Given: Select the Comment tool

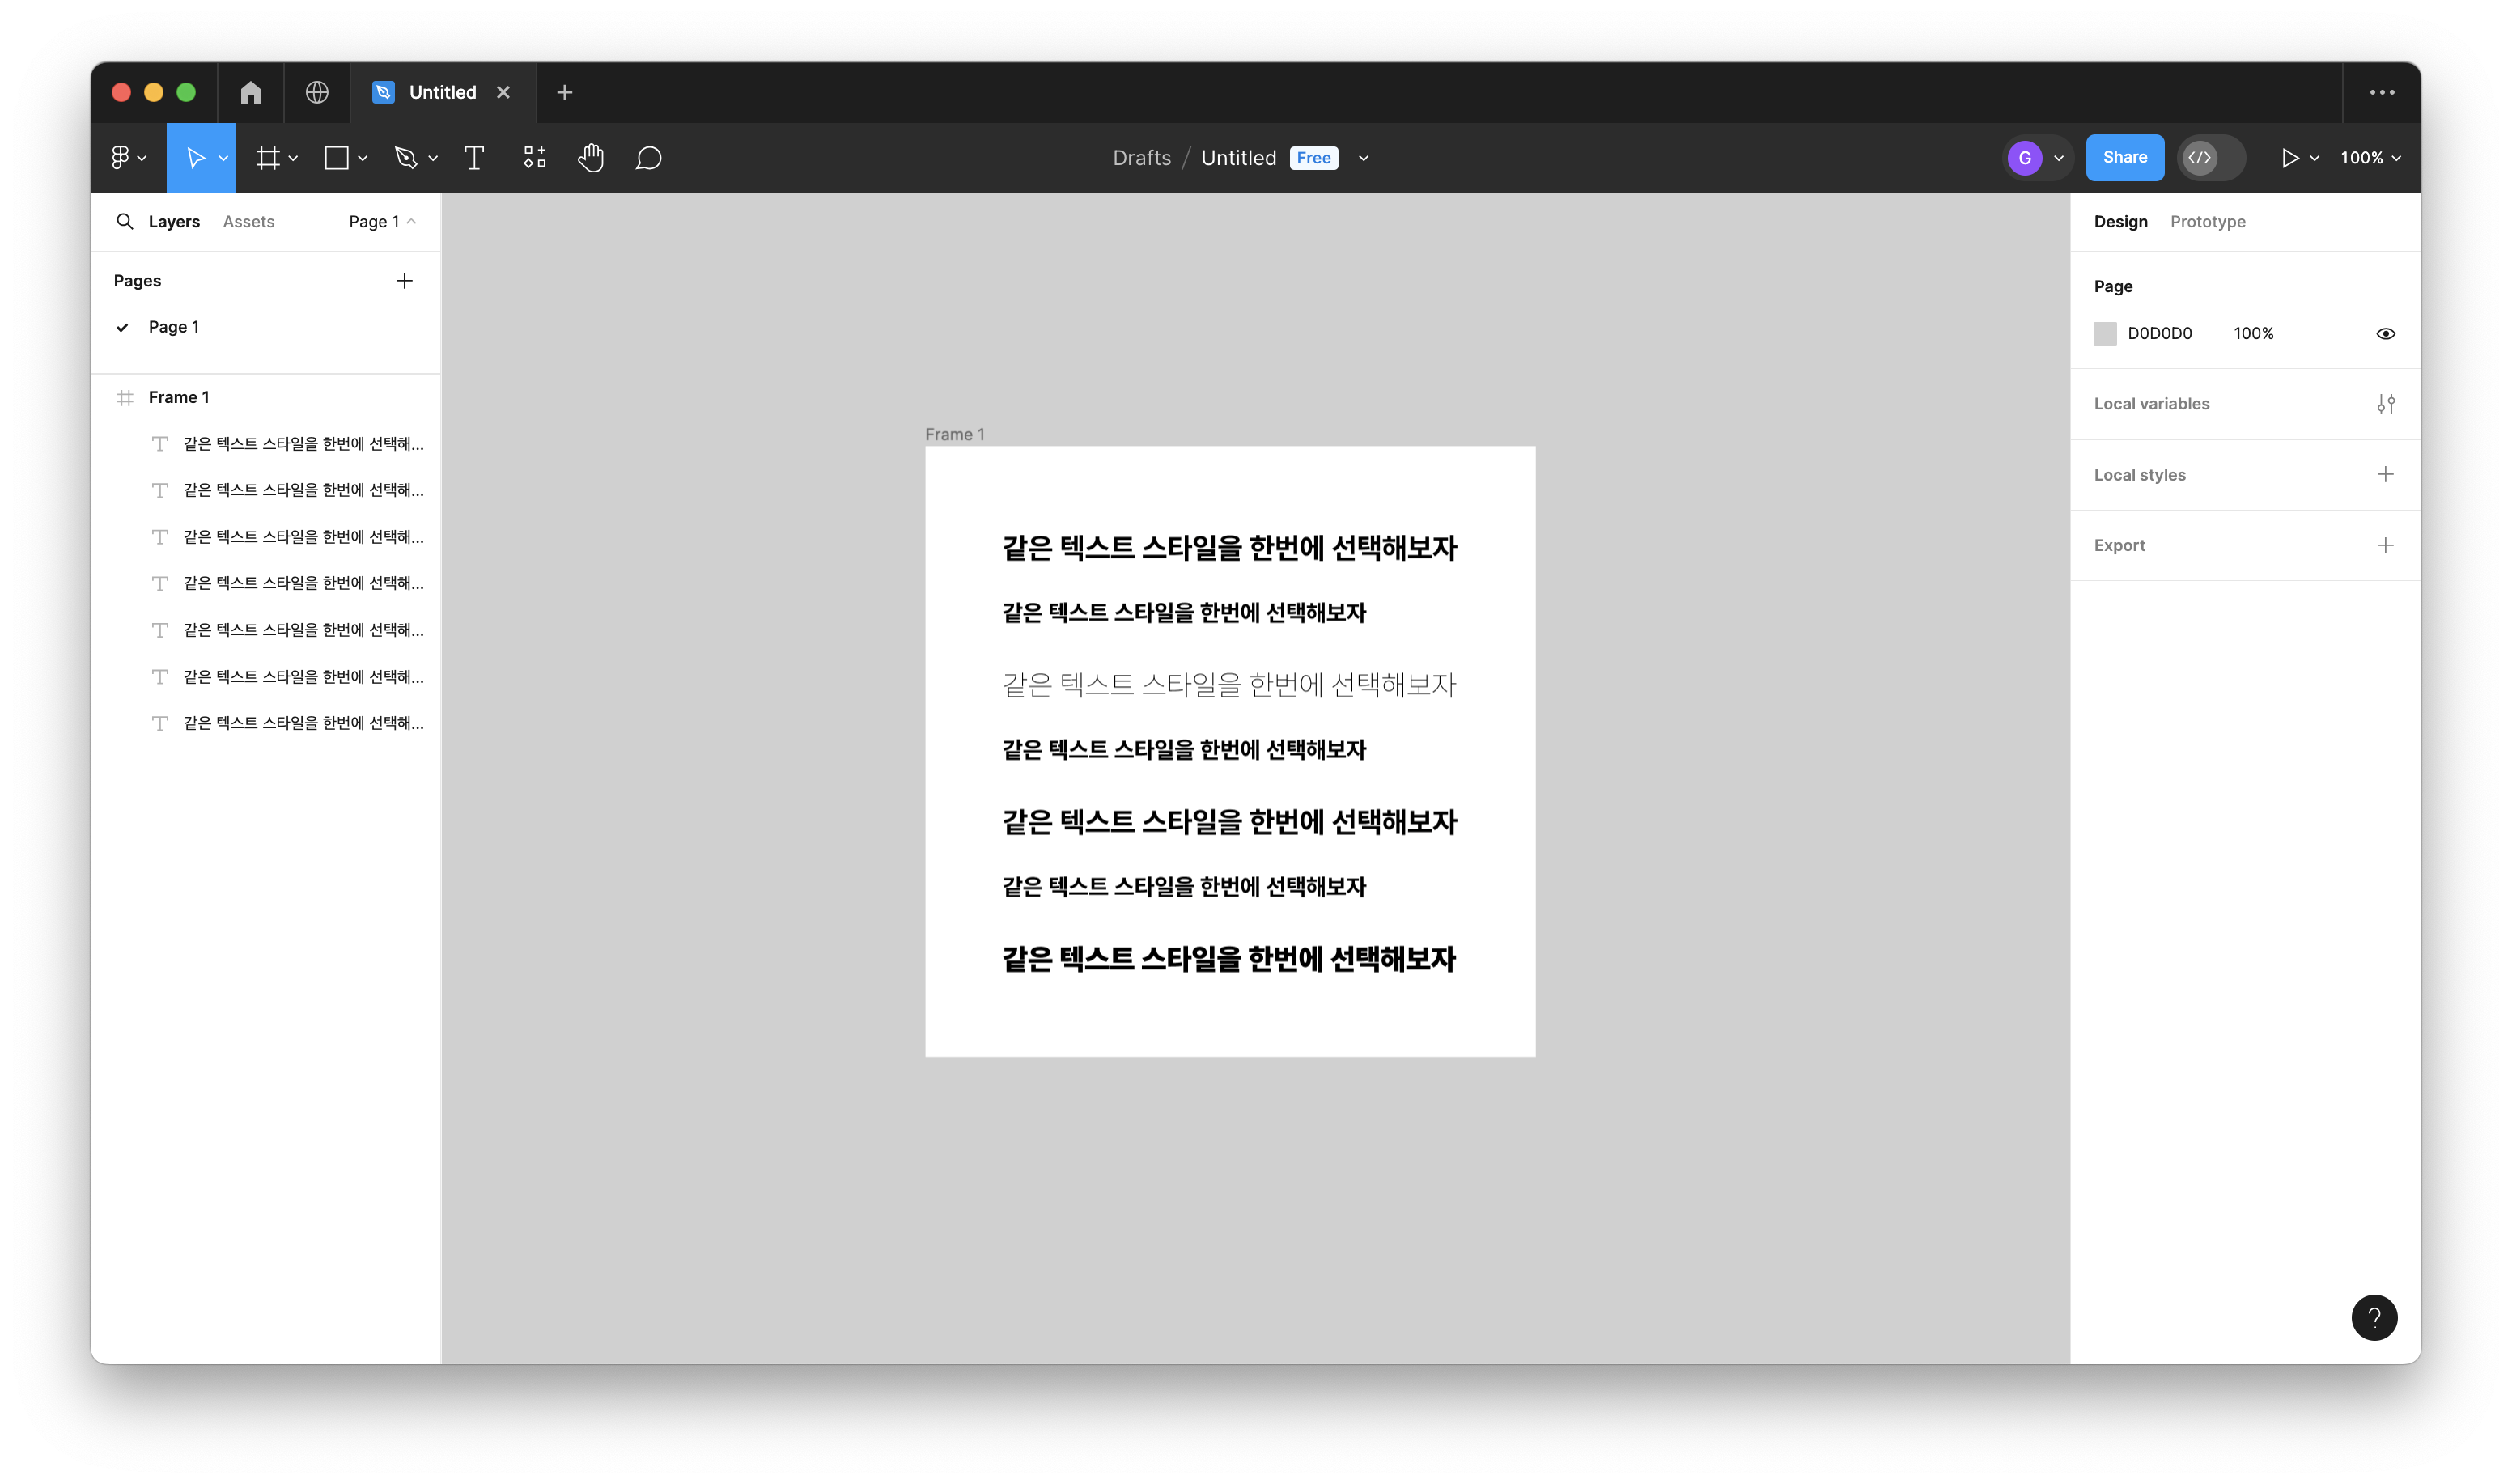Looking at the screenshot, I should click(648, 158).
